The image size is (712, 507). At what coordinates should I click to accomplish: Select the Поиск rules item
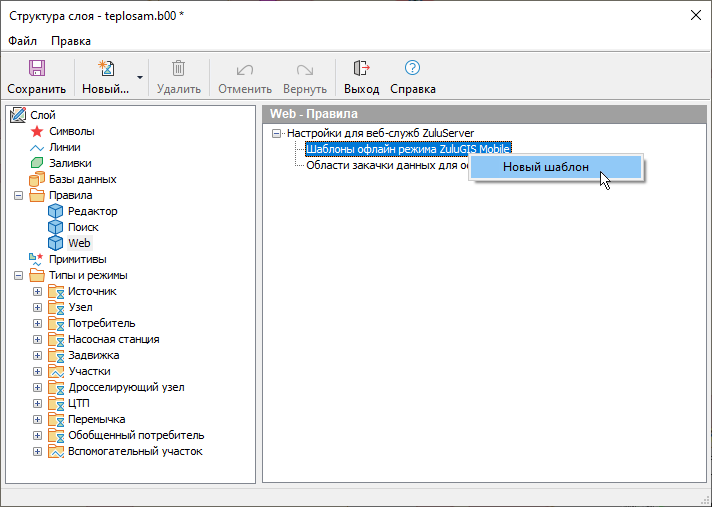83,227
